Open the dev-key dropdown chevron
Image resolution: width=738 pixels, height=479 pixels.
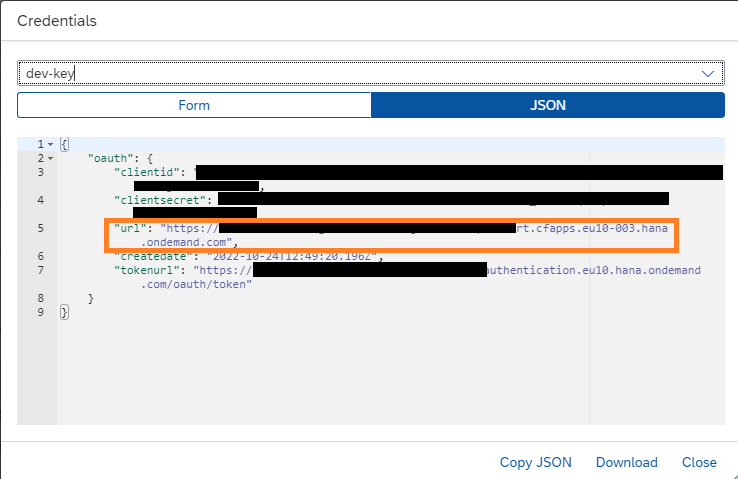point(709,74)
